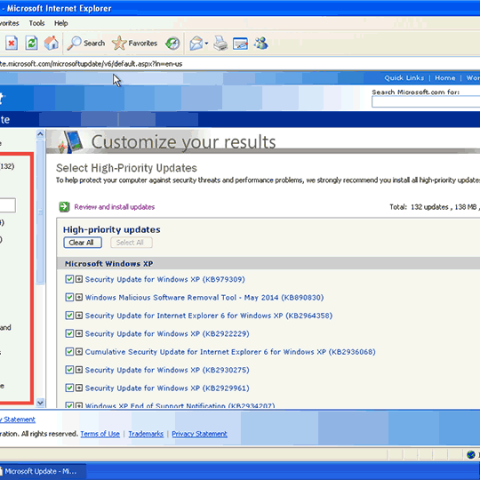This screenshot has height=480, width=480.
Task: Uncheck Security Update KB2930275 checkbox
Action: click(69, 369)
